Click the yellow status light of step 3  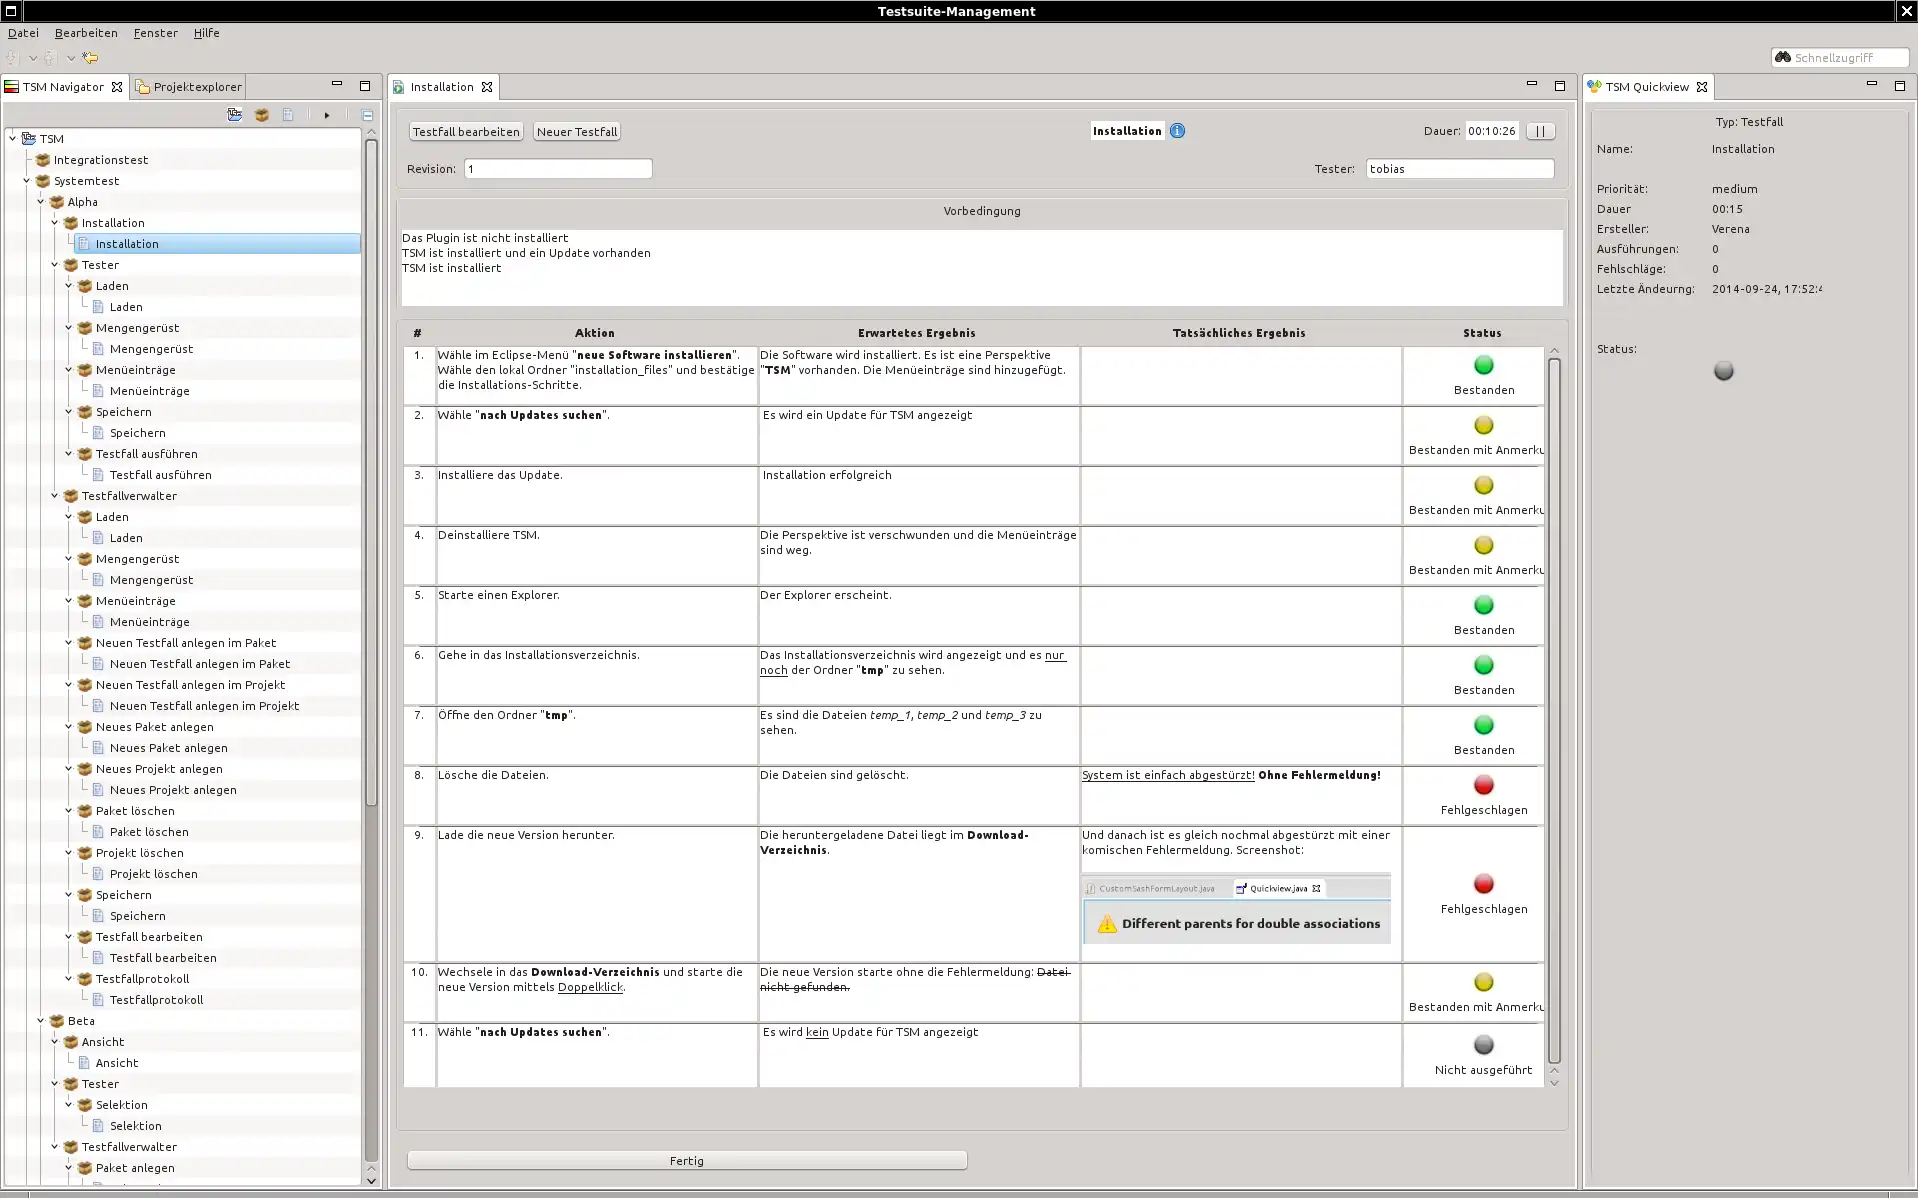pos(1484,485)
